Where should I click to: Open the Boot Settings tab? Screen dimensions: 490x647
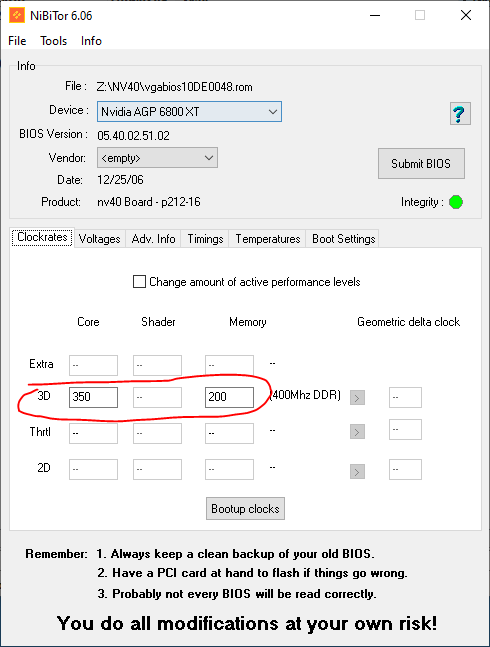click(344, 239)
